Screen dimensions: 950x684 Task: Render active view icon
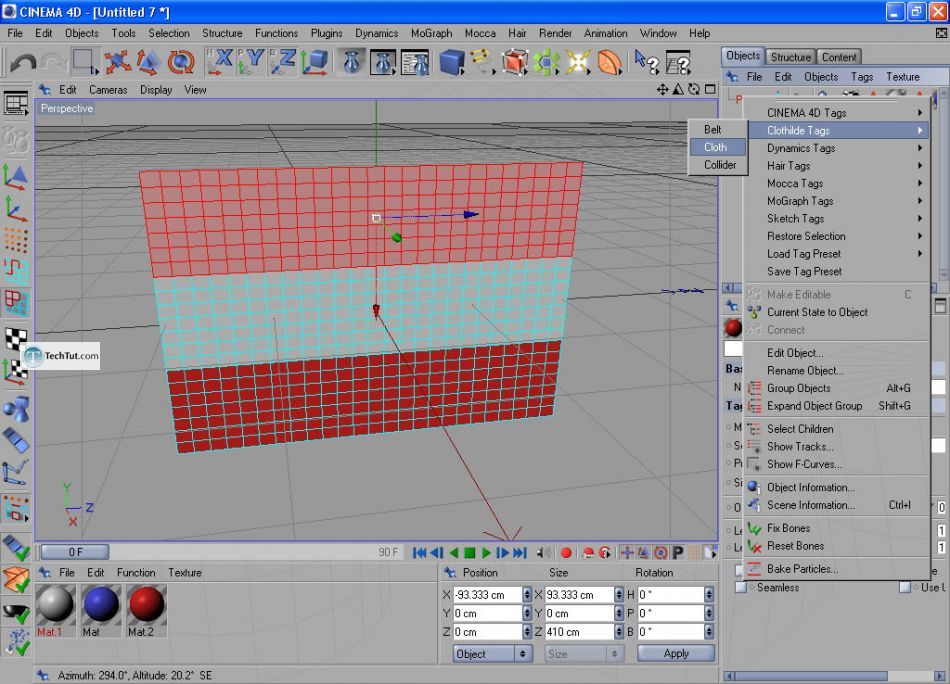point(351,62)
